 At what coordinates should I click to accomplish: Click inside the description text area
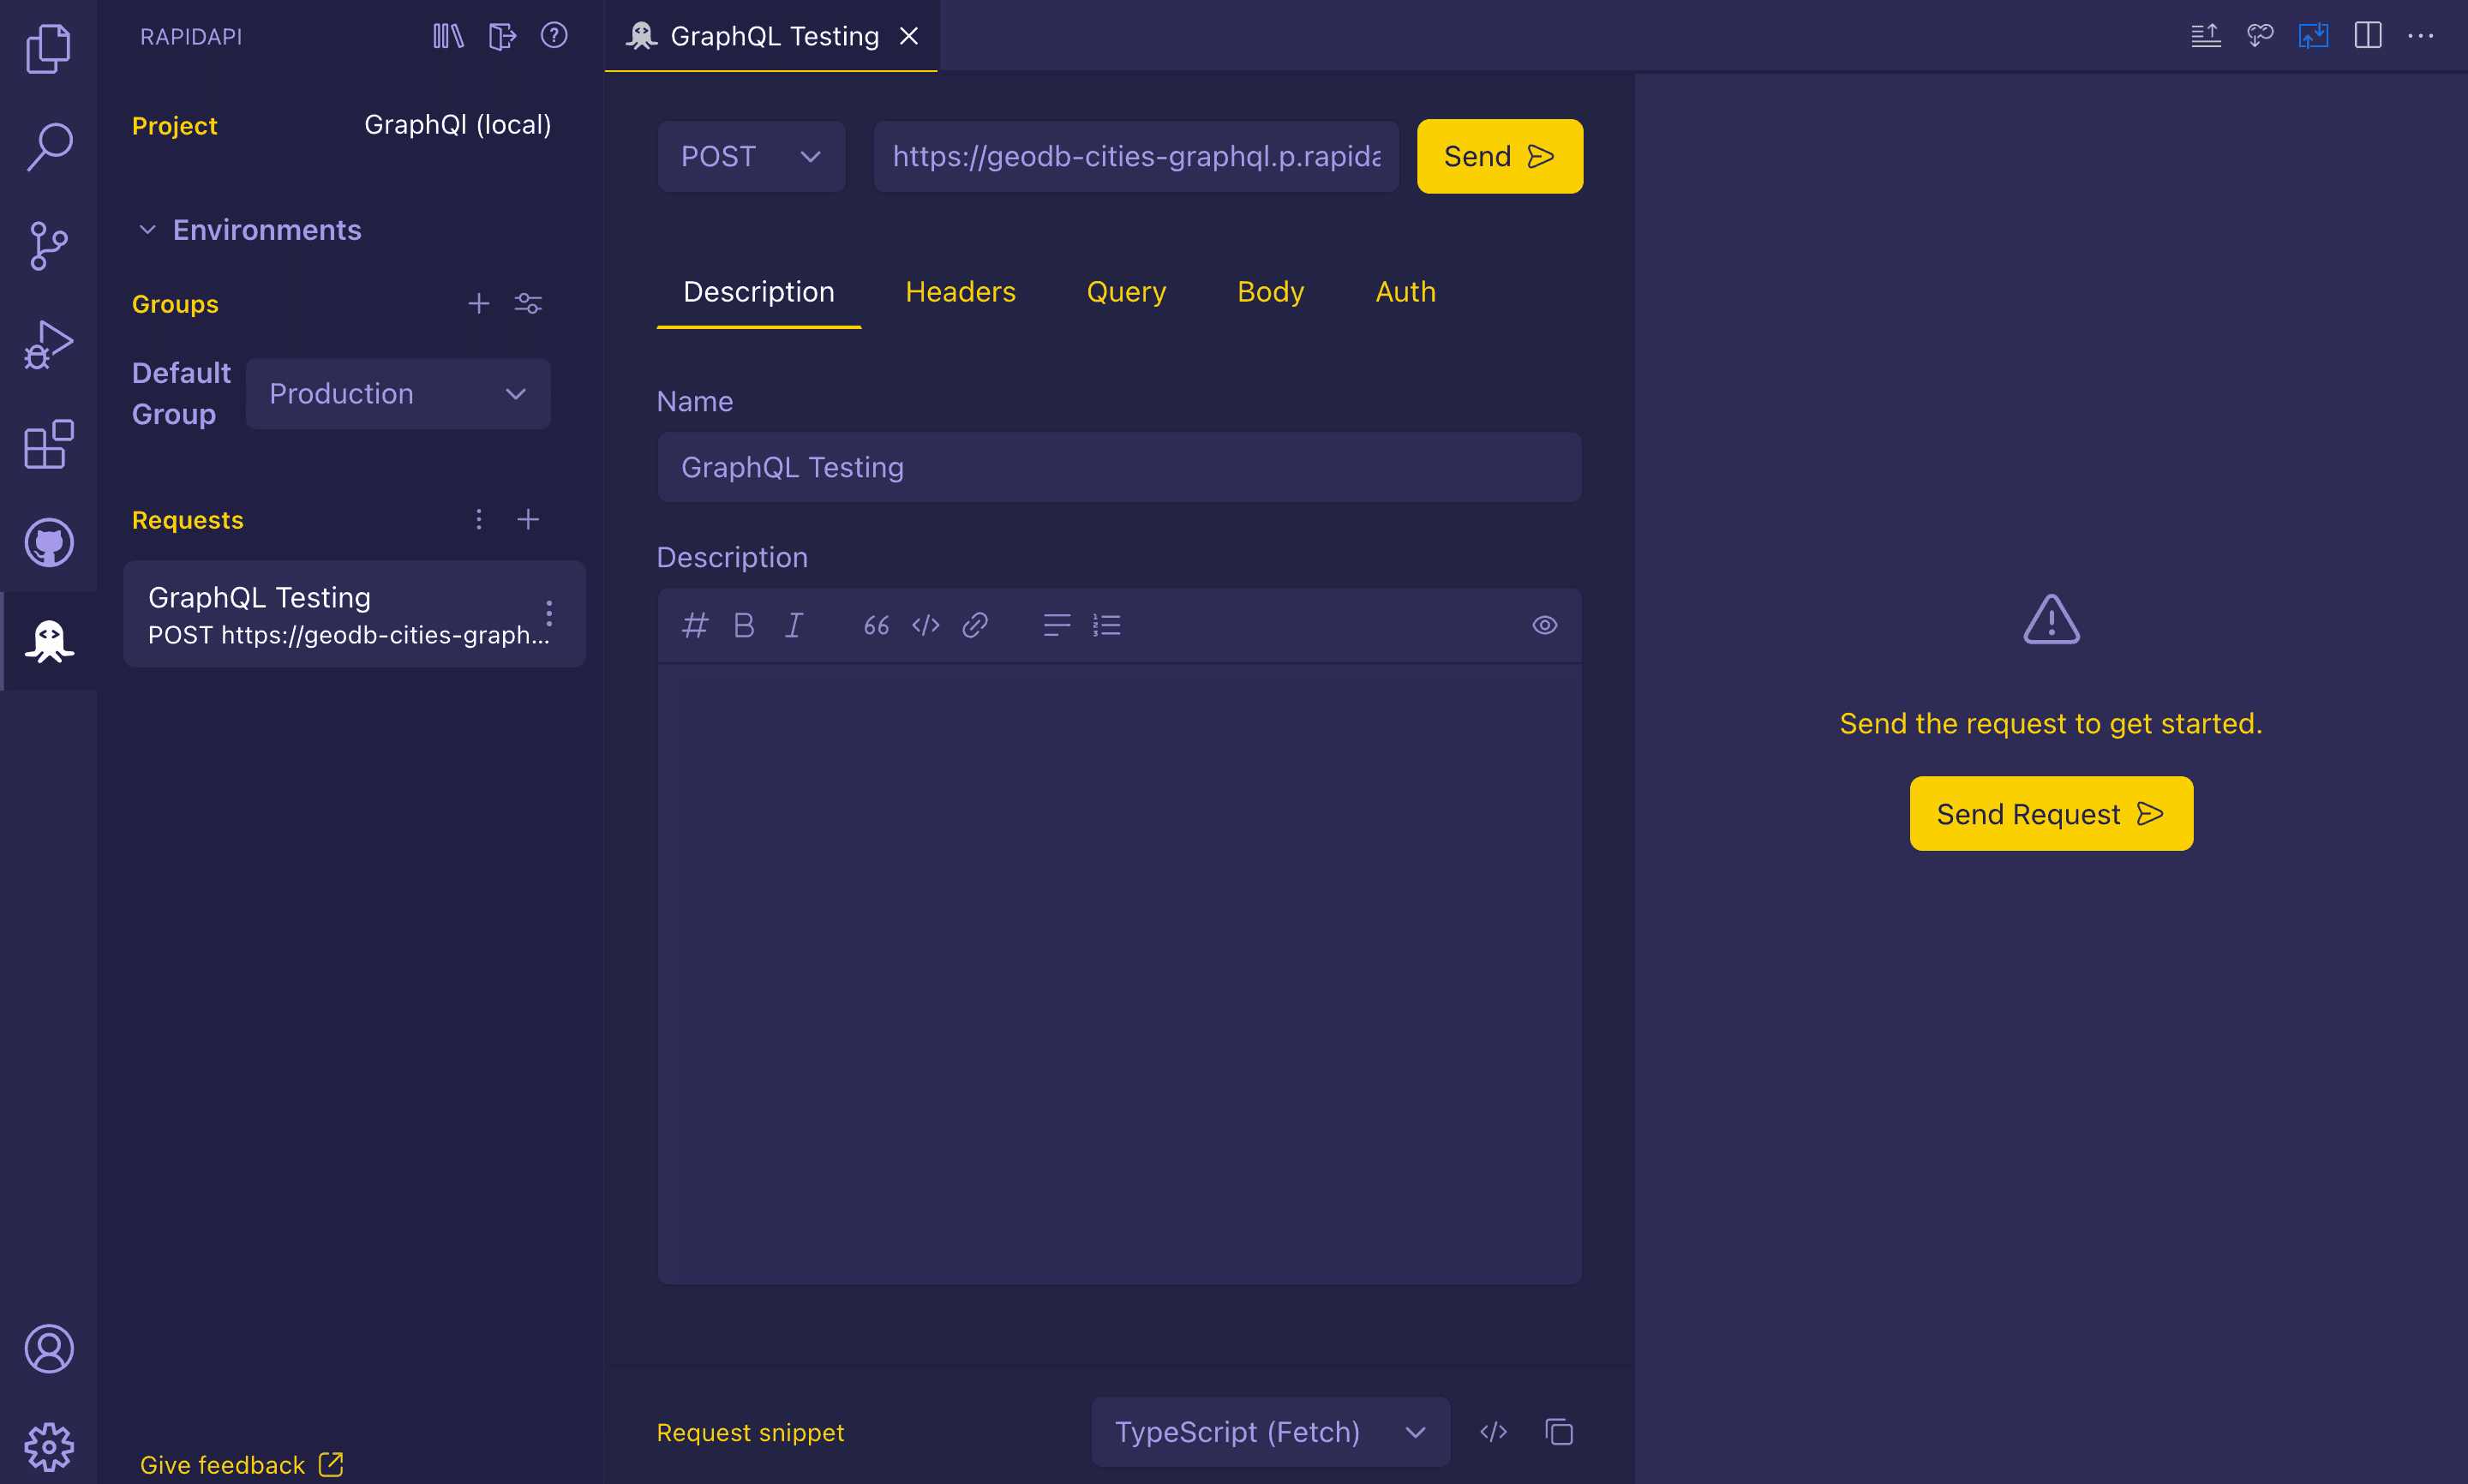pos(1119,973)
